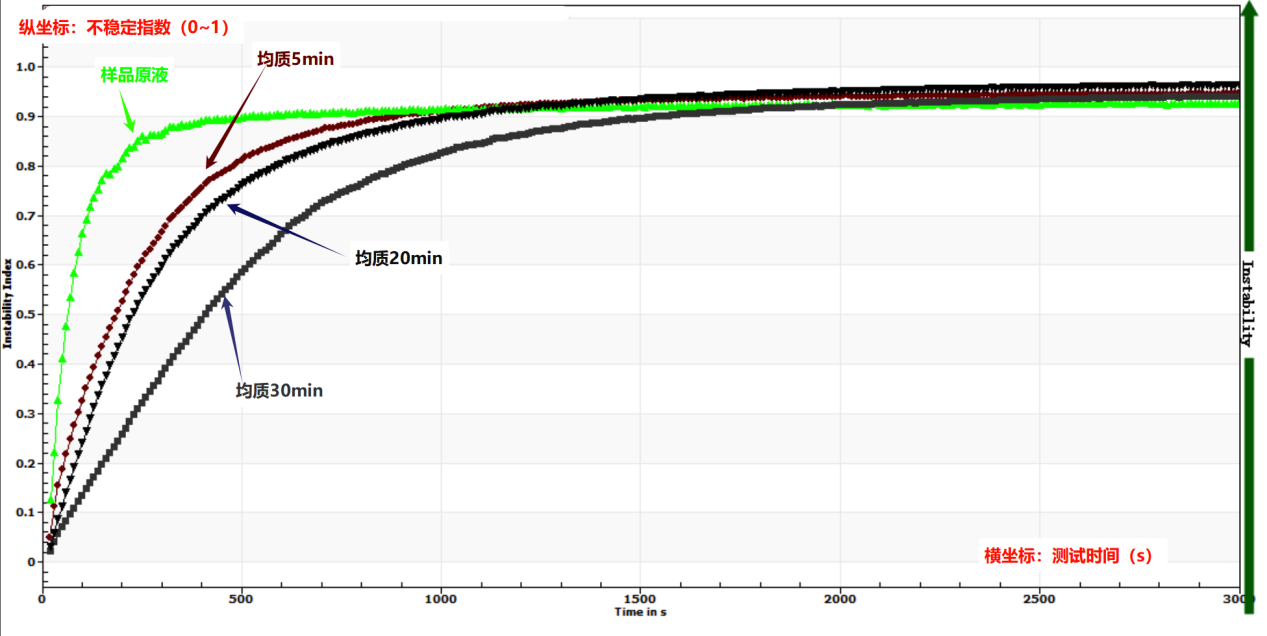Screen dimensions: 1267x636
Task: Select the 均质5min annotation label
Action: (x=295, y=59)
